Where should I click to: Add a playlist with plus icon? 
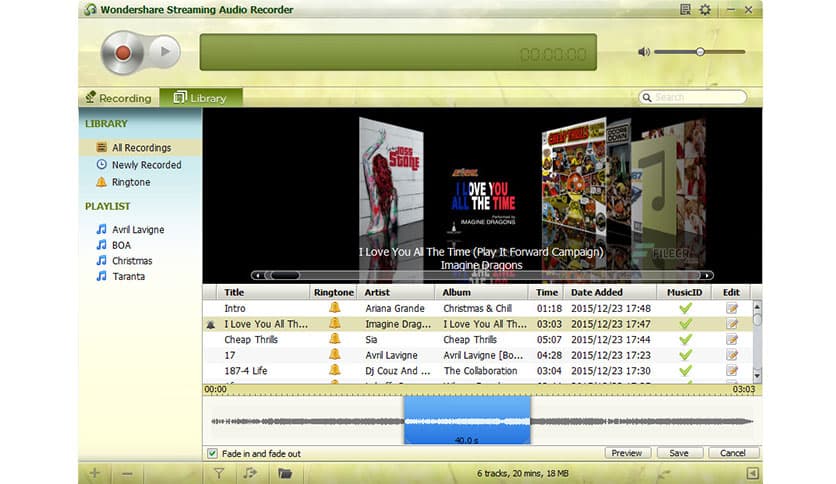[94, 473]
